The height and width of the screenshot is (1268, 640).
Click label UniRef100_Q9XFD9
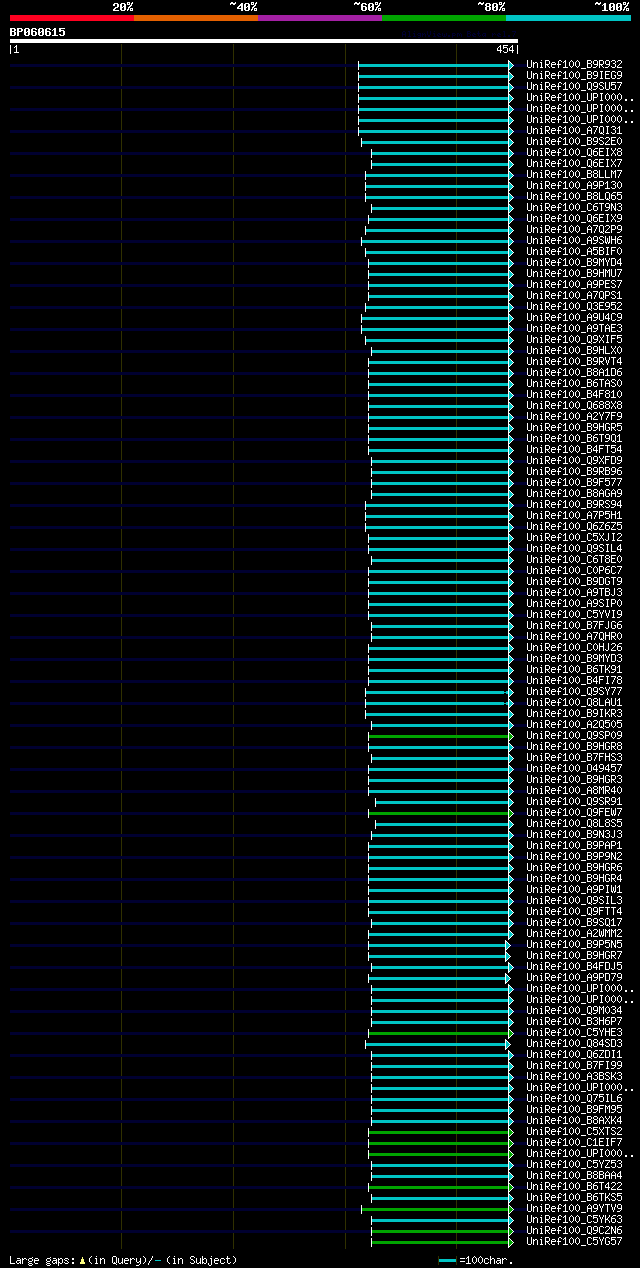pyautogui.click(x=574, y=460)
